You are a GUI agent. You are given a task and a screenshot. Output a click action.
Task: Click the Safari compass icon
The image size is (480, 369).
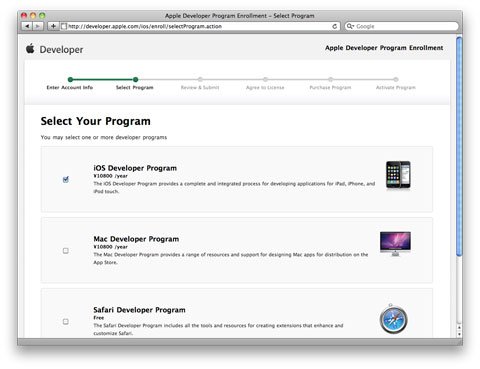point(393,319)
